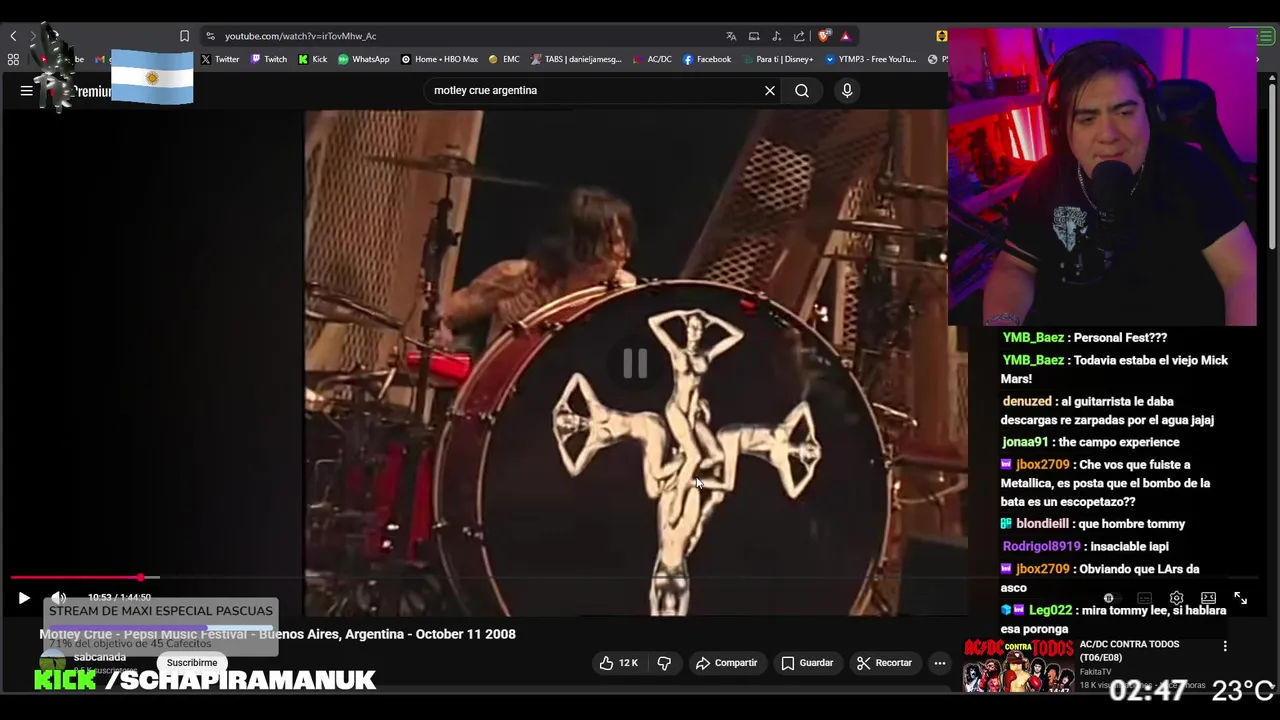Click the Rodrigol8919 username in chat
The width and height of the screenshot is (1280, 720).
coord(1041,546)
